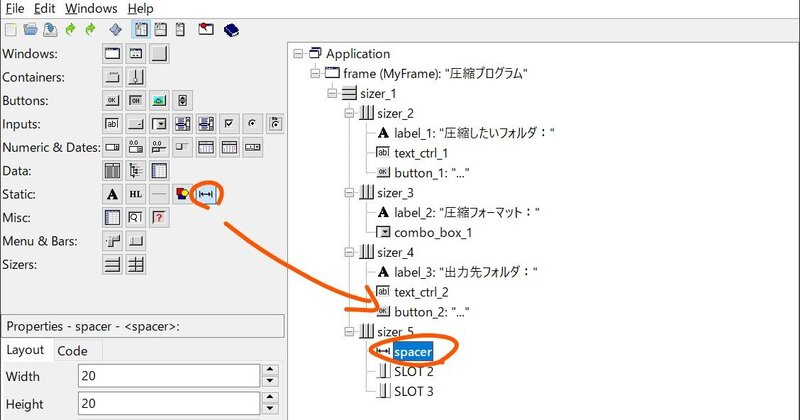Viewport: 800px width, 420px height.
Task: Choose the GridSizer icon in Sizers row
Action: tap(136, 265)
